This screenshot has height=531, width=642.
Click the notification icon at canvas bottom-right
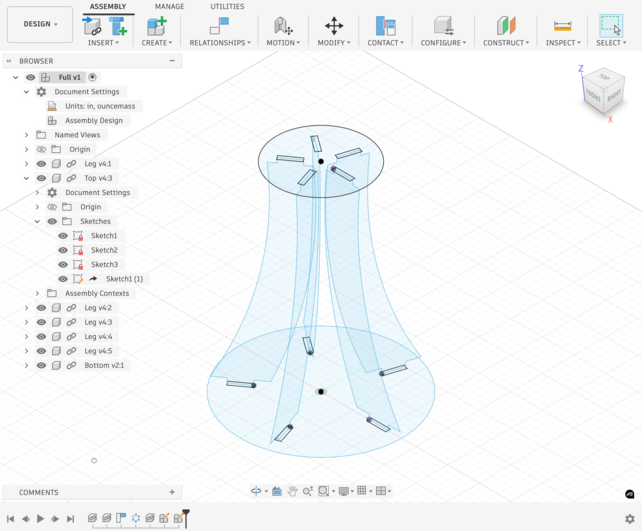(630, 494)
